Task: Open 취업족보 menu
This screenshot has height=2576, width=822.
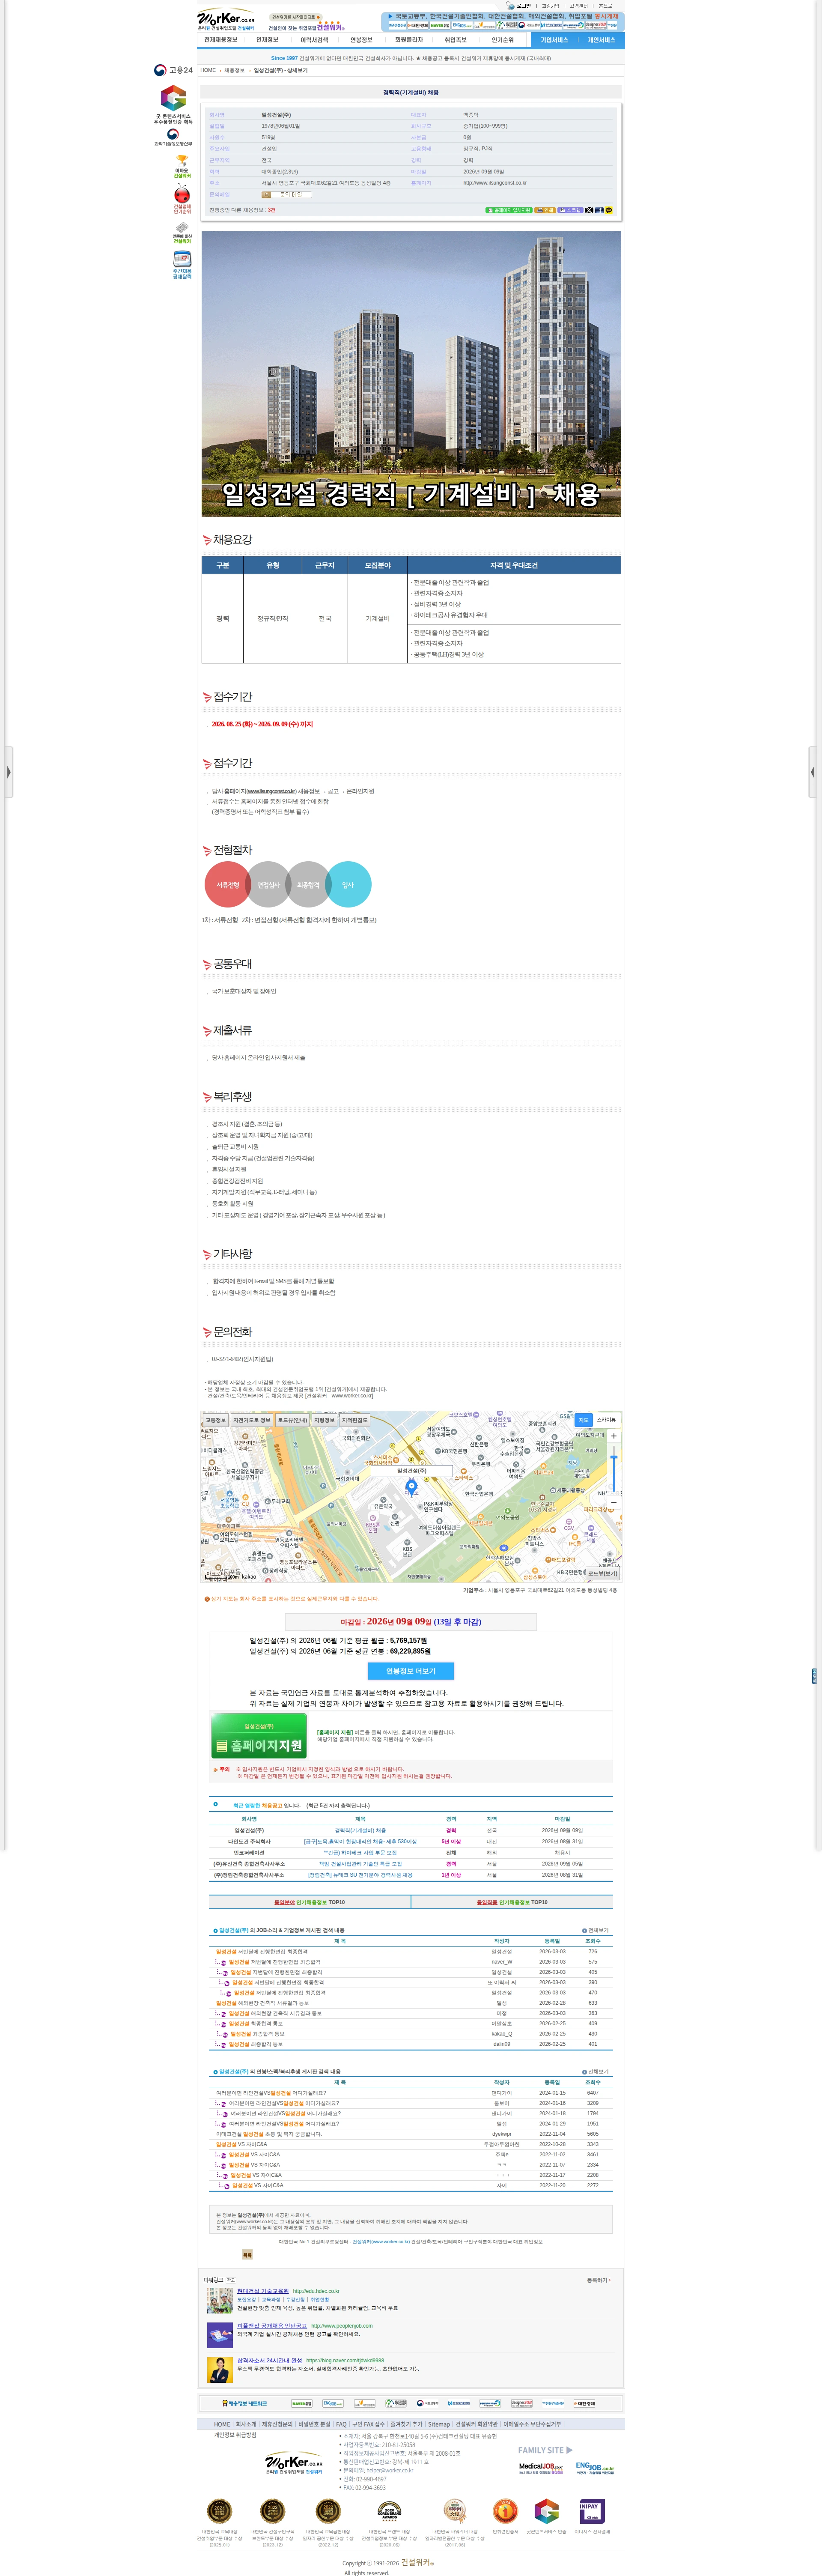Action: pos(456,40)
